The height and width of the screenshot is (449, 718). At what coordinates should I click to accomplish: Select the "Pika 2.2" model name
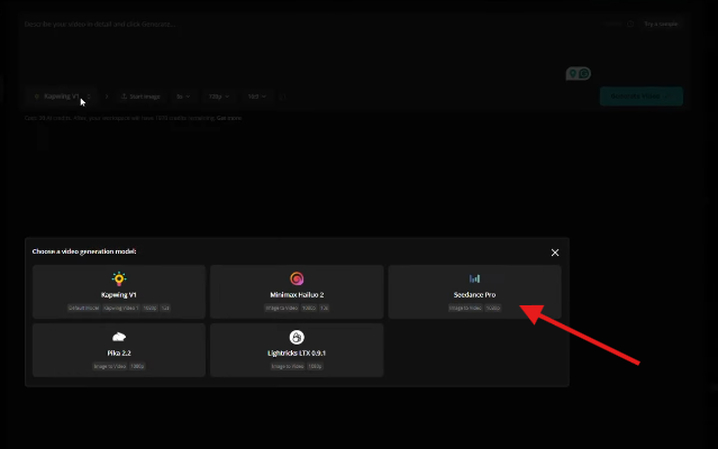click(x=119, y=353)
